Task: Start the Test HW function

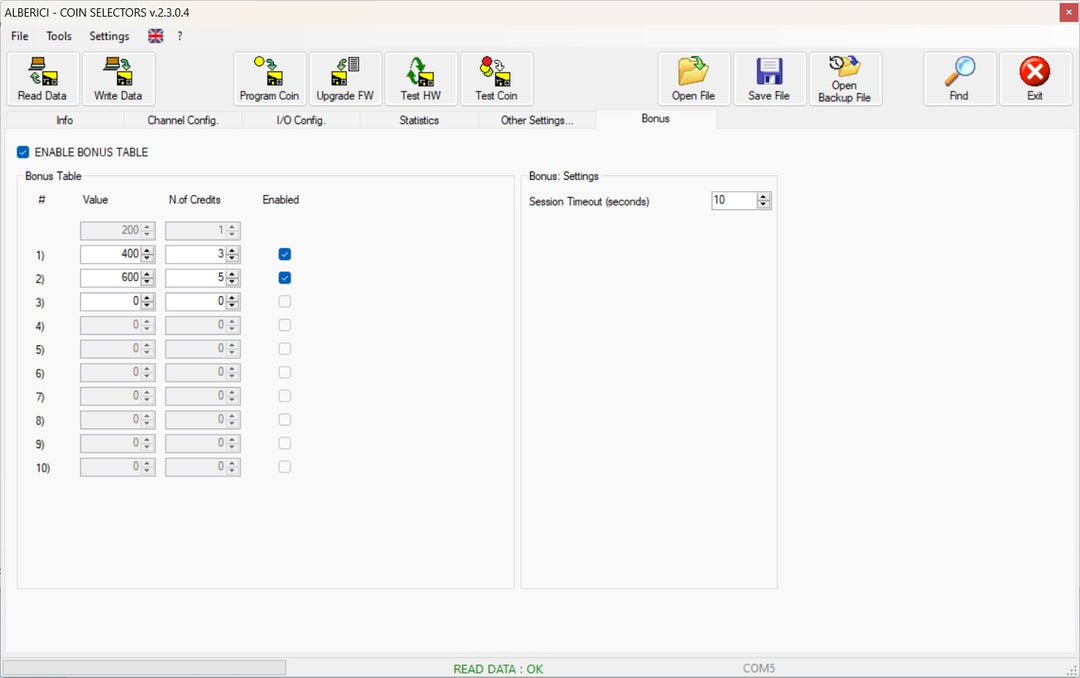Action: [x=420, y=79]
